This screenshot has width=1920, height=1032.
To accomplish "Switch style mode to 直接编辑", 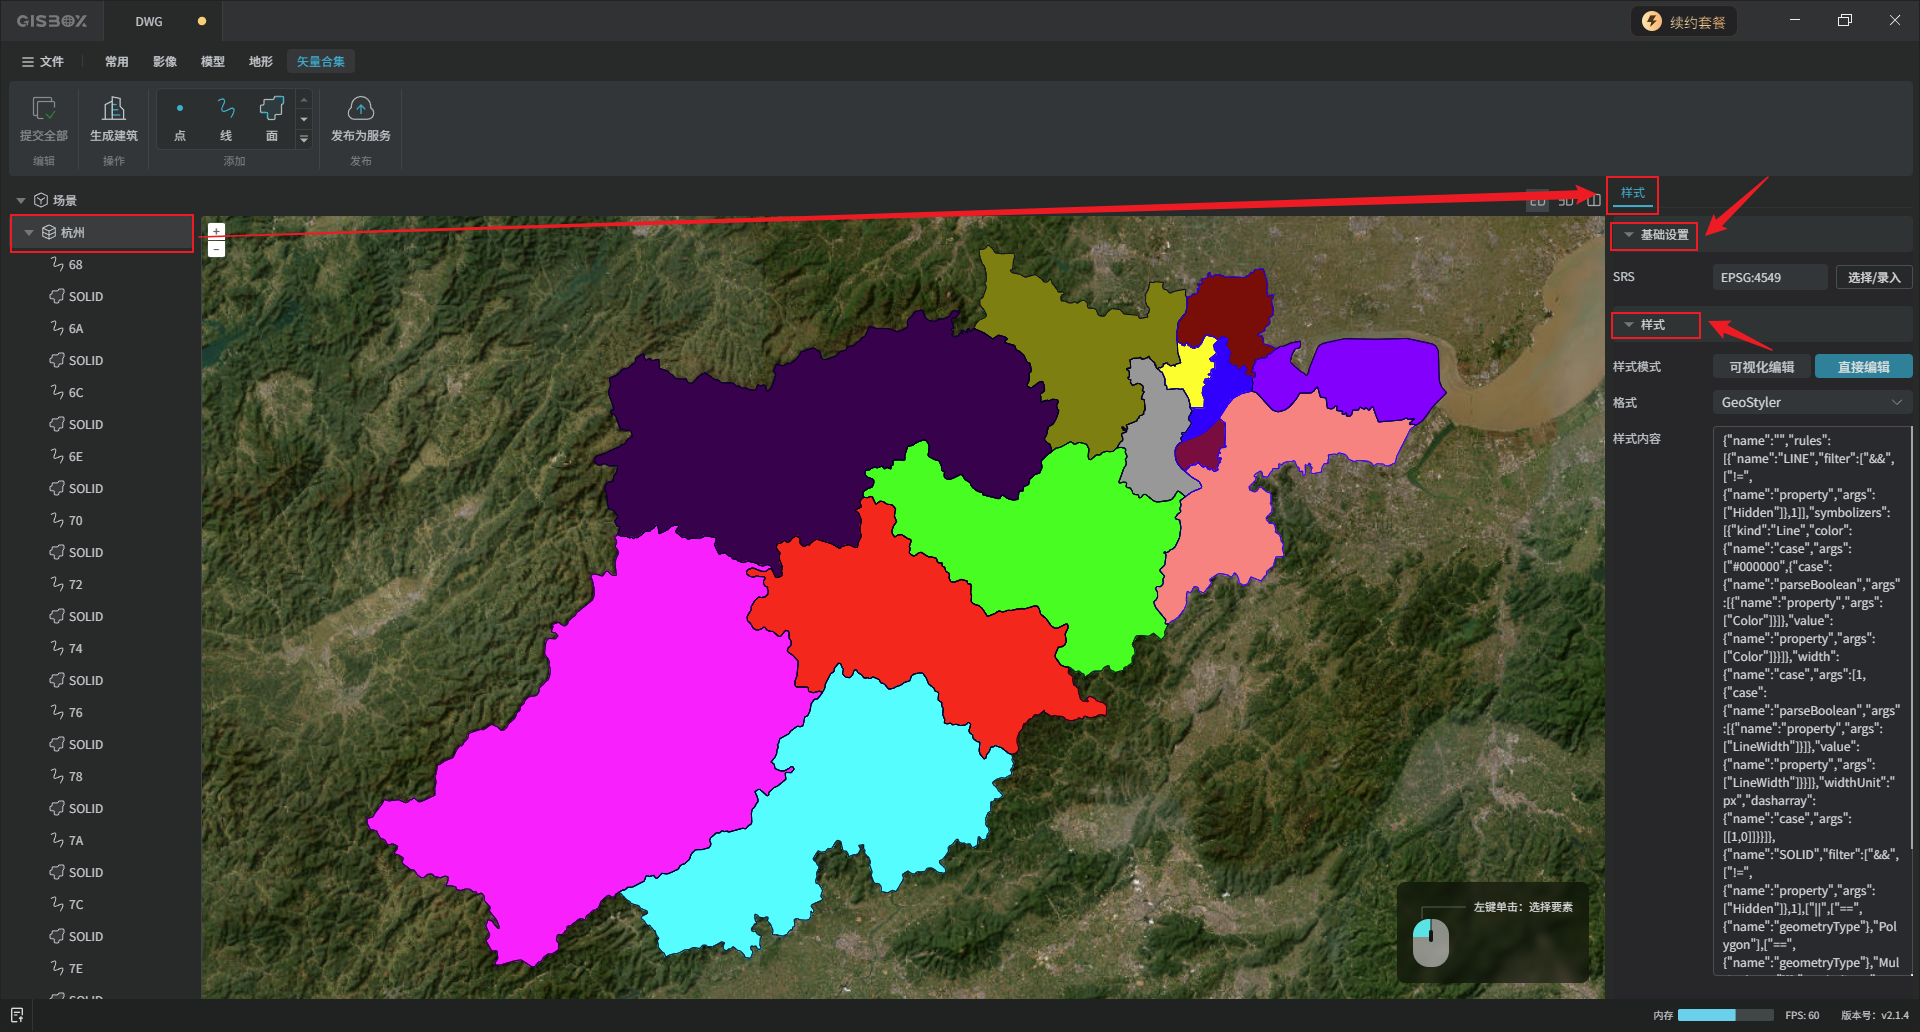I will pyautogui.click(x=1863, y=367).
